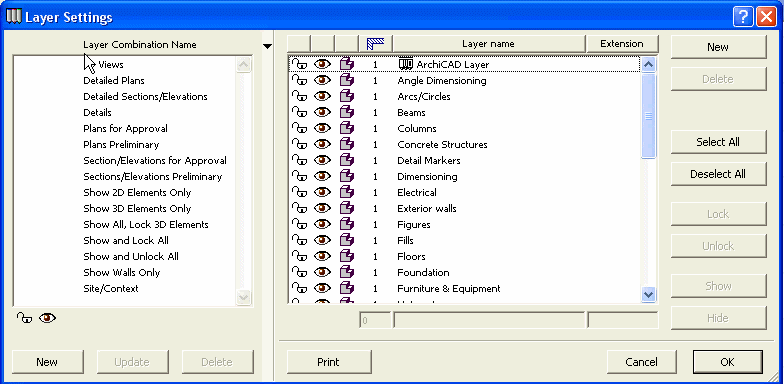Image resolution: width=784 pixels, height=384 pixels.
Task: Switch the 3D solid/wireframe icon on Fills layer
Action: (x=346, y=240)
